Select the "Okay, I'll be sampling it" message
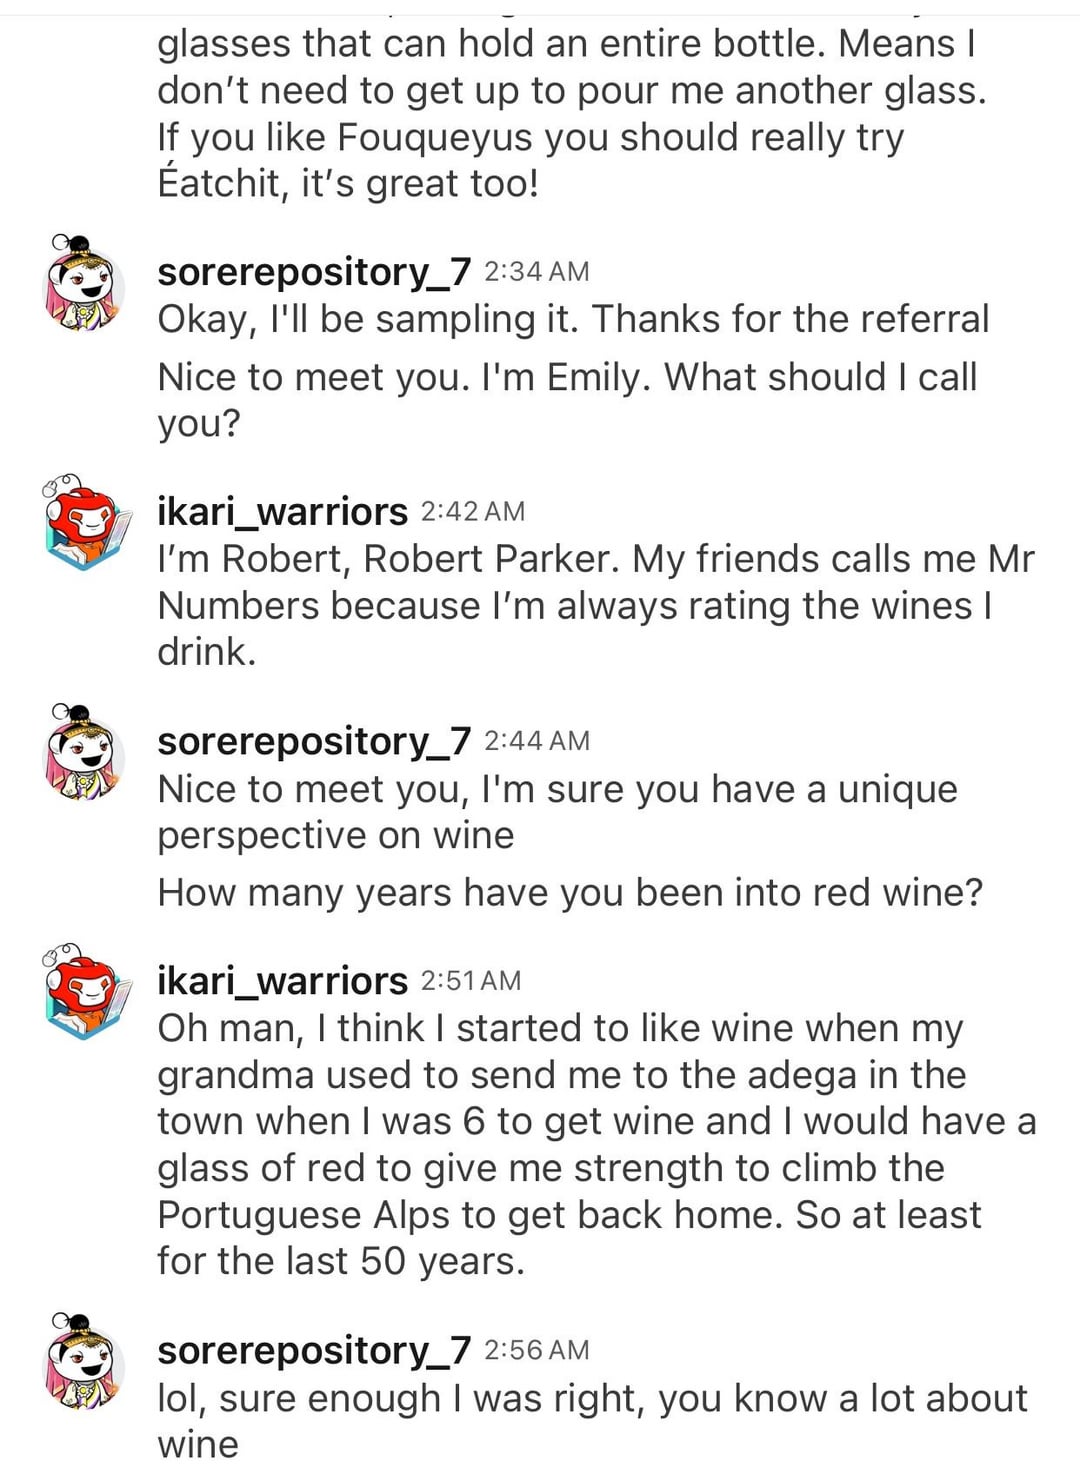1080x1474 pixels. tap(573, 320)
